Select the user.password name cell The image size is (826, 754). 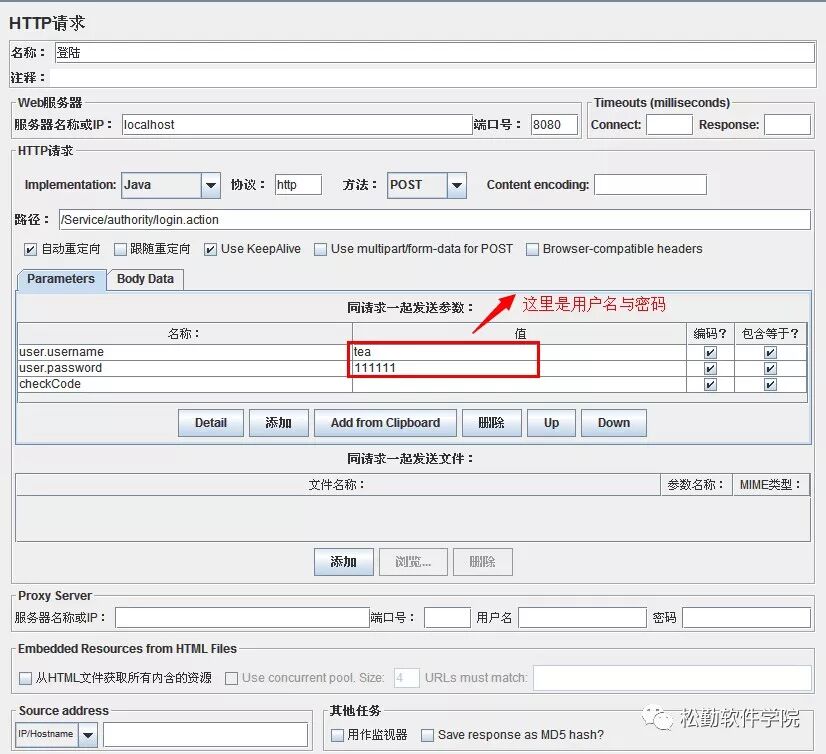coord(185,368)
